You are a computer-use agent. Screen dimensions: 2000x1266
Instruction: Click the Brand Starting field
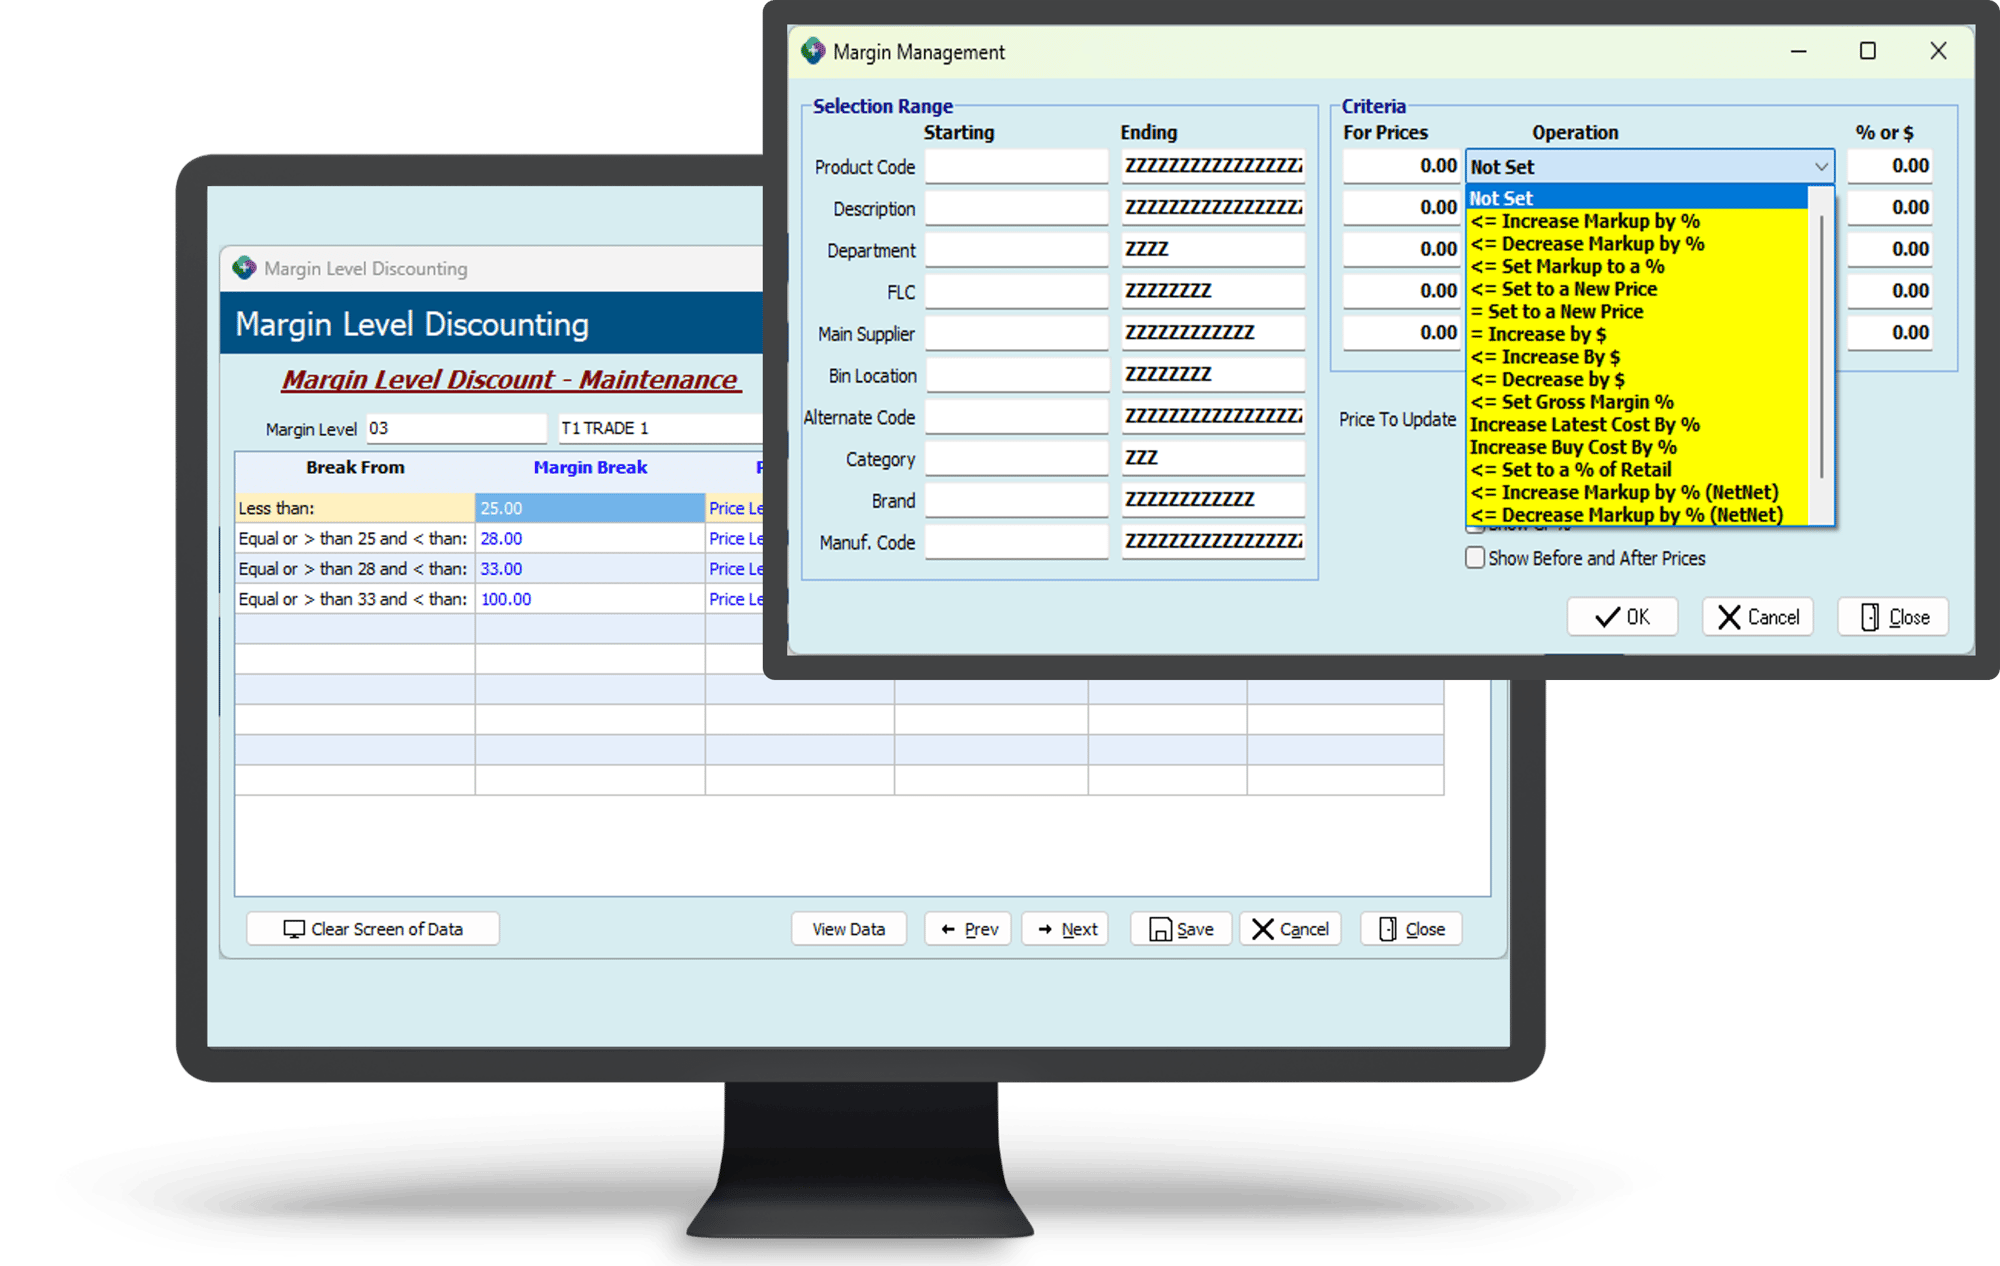(x=1016, y=500)
